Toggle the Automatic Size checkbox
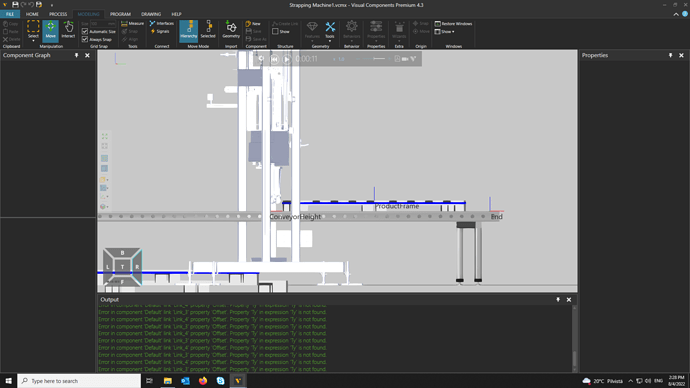 (85, 32)
